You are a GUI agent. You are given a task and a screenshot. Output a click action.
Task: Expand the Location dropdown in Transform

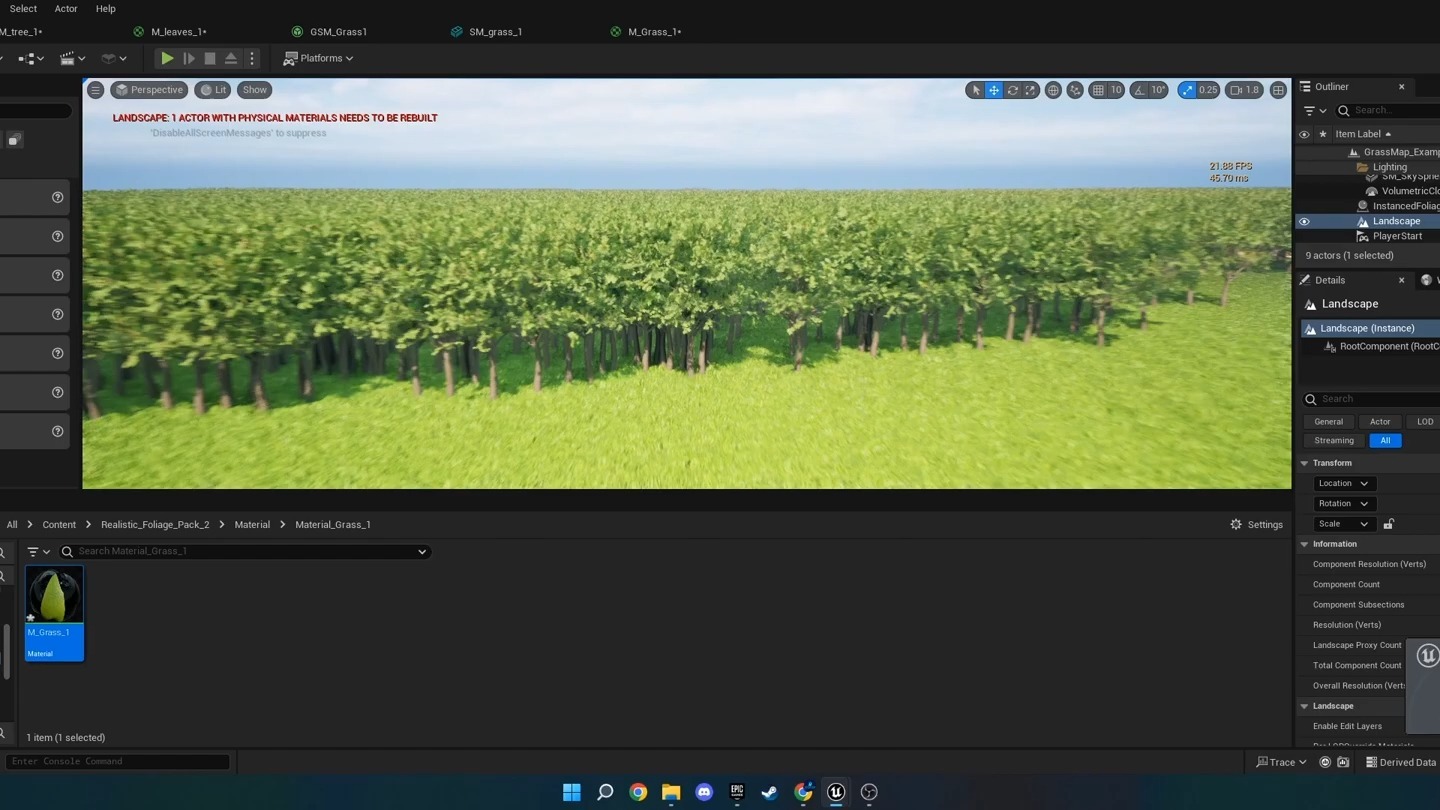point(1342,483)
